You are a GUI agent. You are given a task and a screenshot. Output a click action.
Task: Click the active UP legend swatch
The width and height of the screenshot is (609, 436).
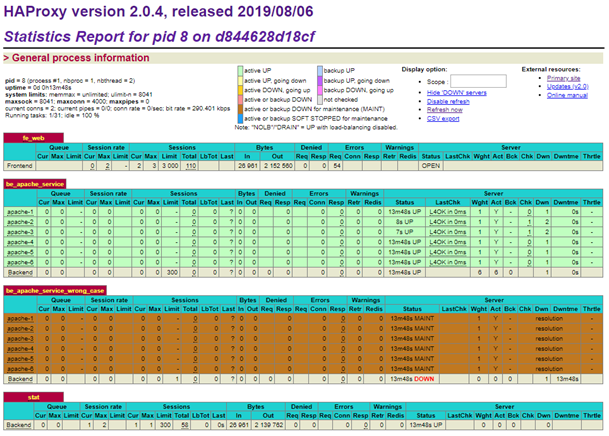[x=240, y=71]
